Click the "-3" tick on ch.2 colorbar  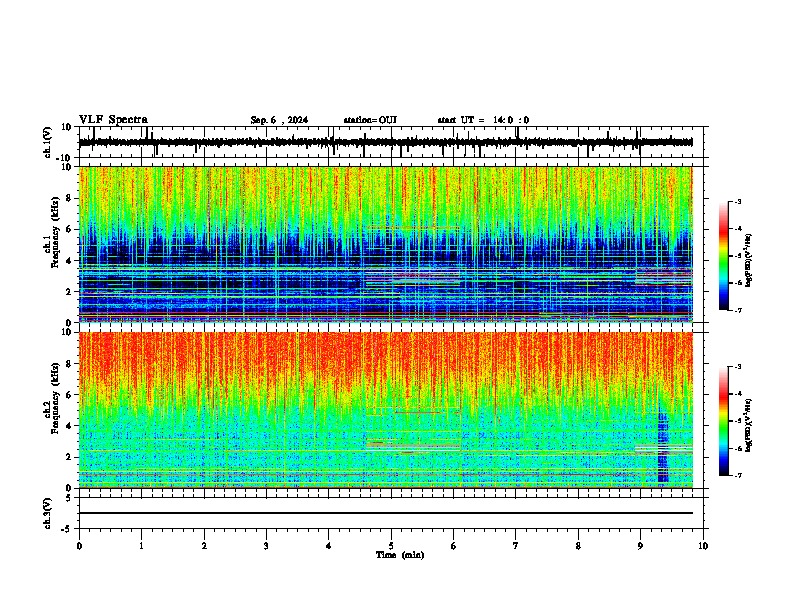click(737, 367)
